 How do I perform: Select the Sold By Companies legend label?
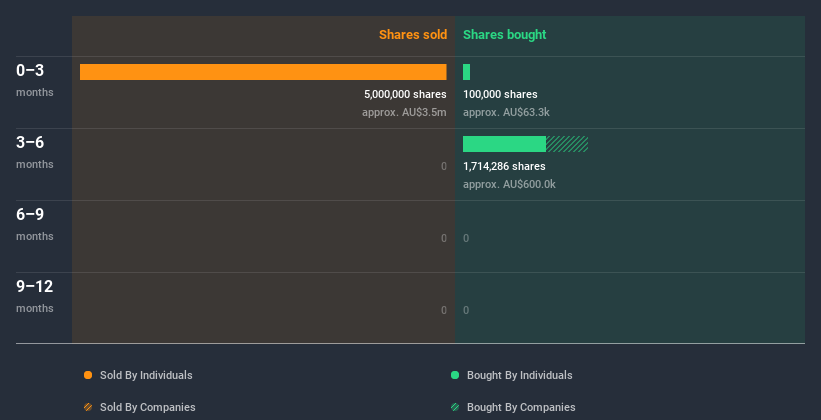148,407
